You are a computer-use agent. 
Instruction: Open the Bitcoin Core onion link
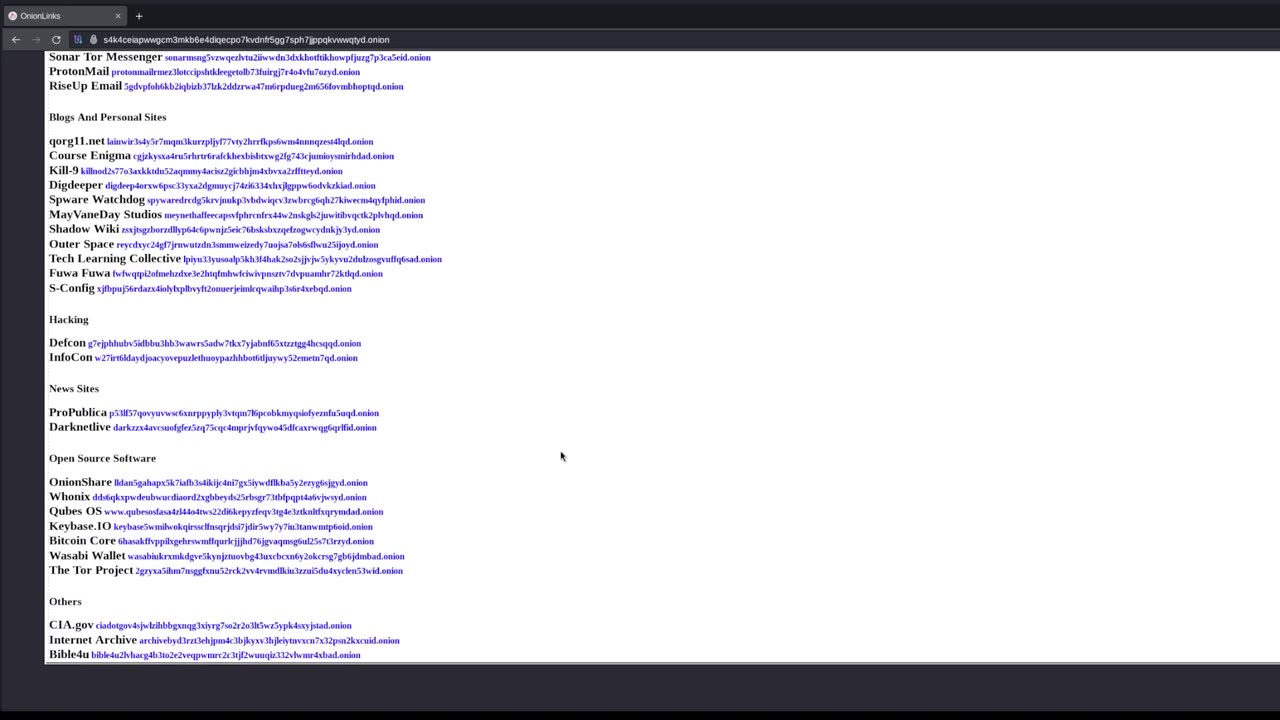[246, 542]
